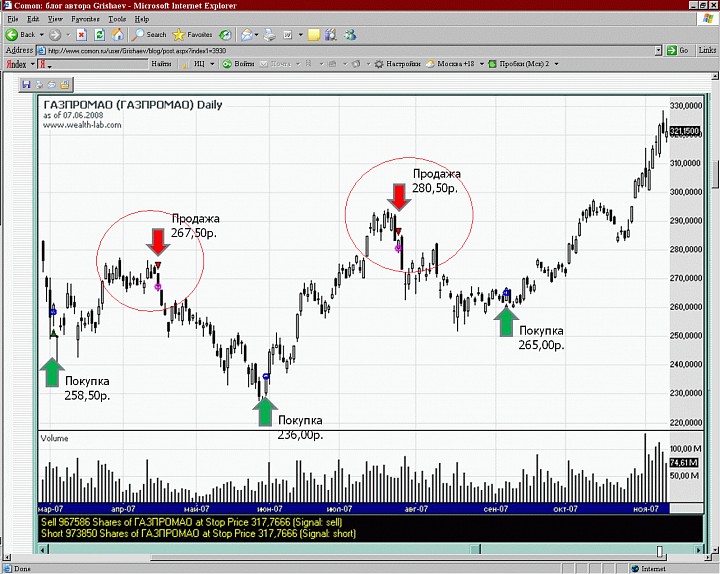Click the Research books icon

331,35
